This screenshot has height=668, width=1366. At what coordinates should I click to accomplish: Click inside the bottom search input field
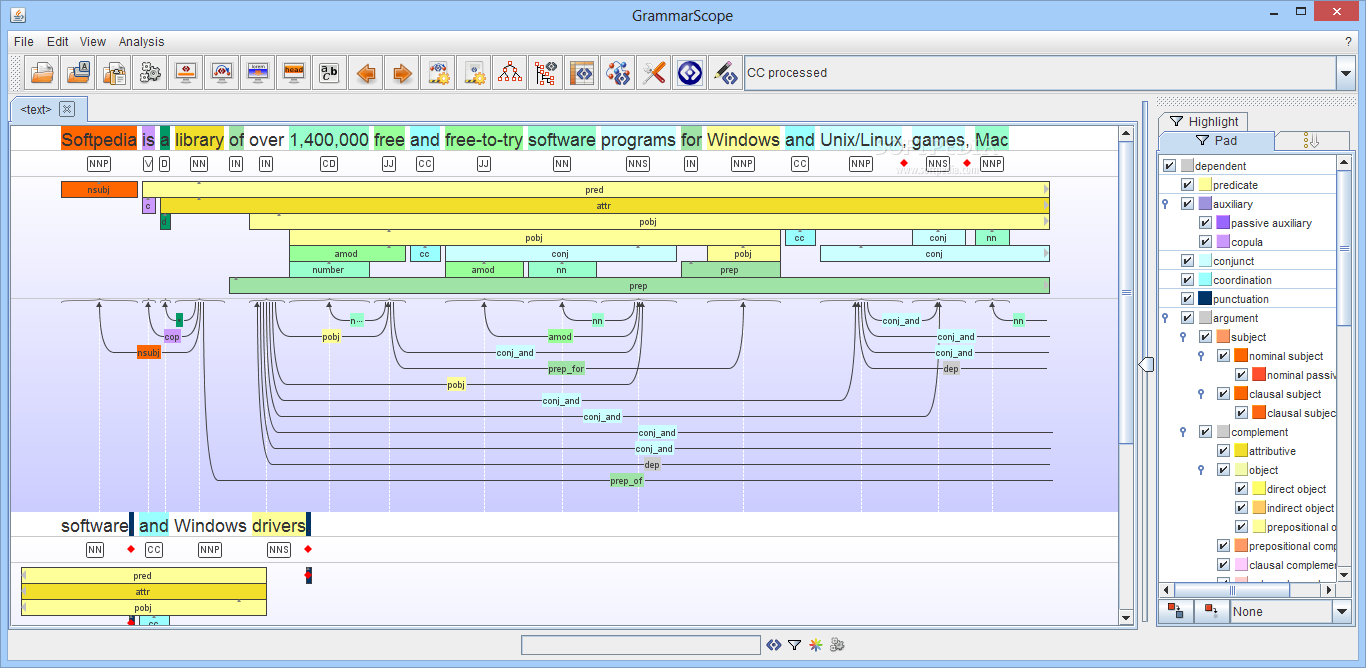[640, 645]
